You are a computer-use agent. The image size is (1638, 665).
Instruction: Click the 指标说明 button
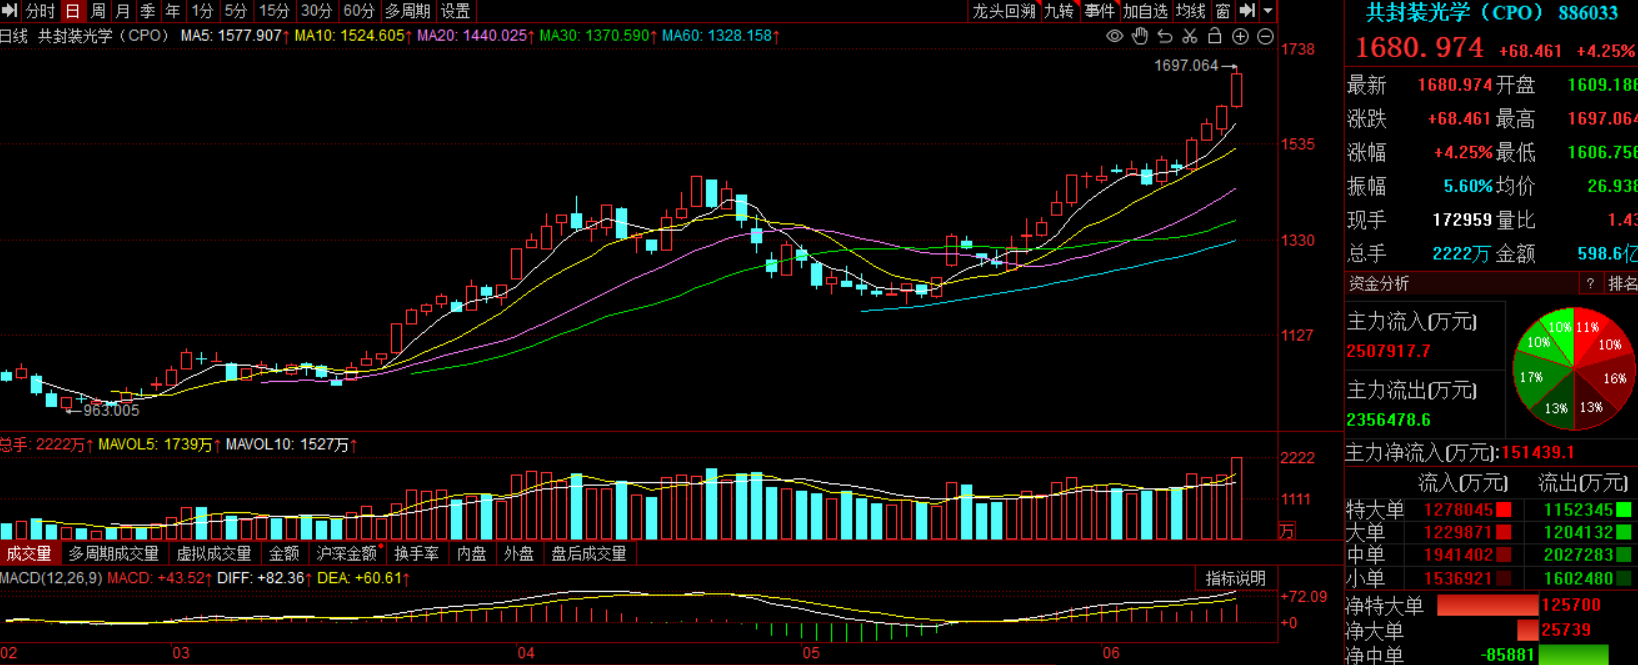coord(1235,578)
